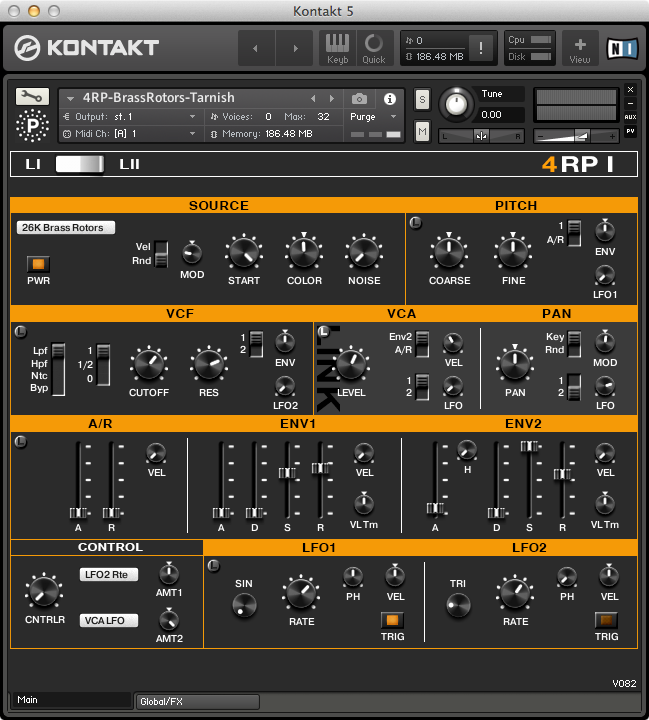This screenshot has width=649, height=720.
Task: Click the LFO1 RATE knob
Action: coord(301,593)
